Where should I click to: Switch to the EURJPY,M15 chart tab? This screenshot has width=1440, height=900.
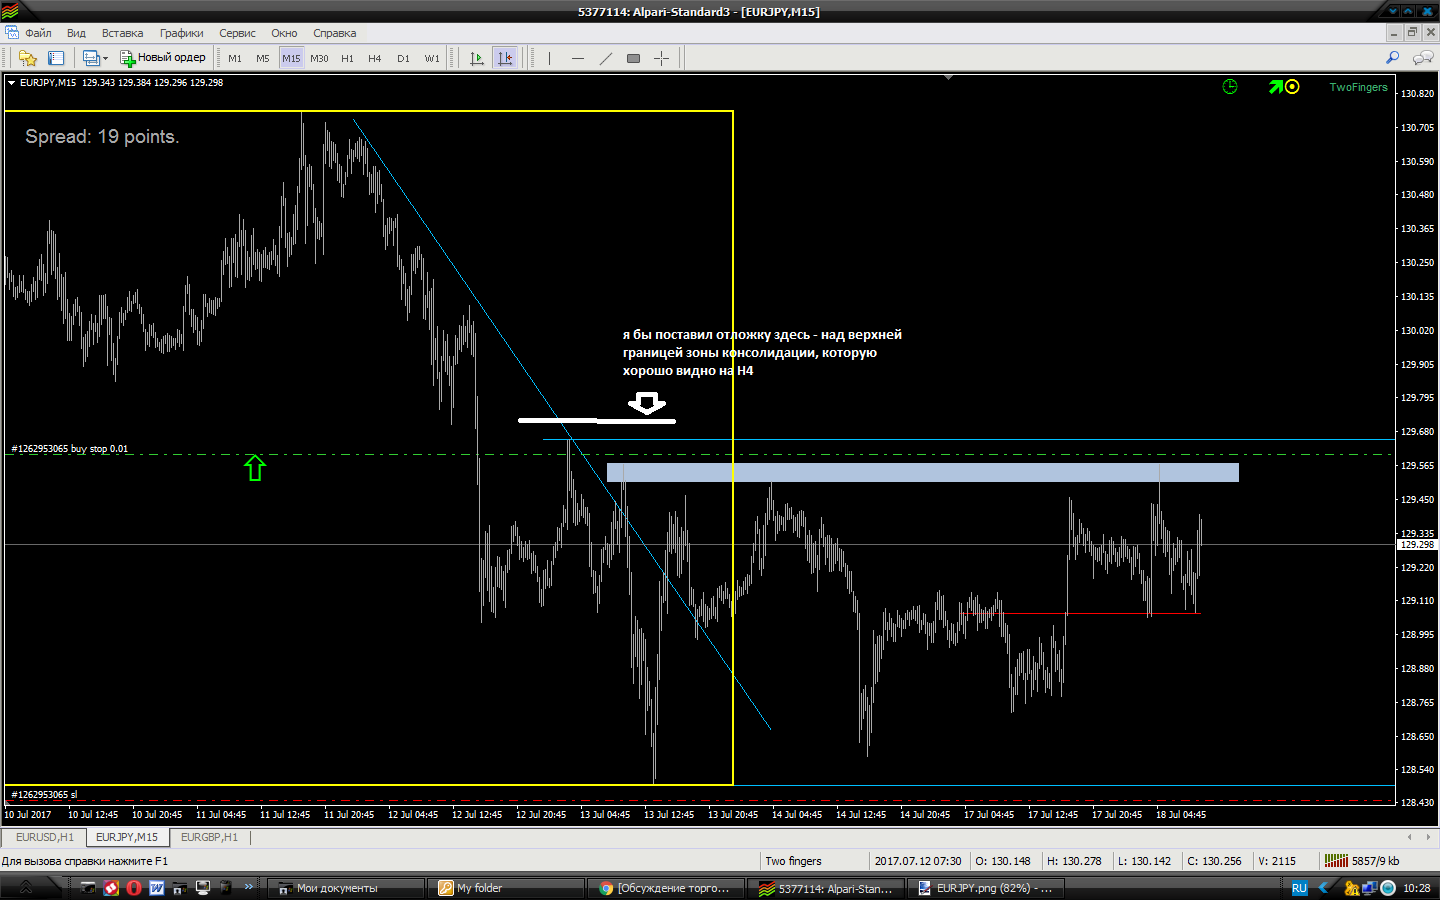tap(127, 837)
